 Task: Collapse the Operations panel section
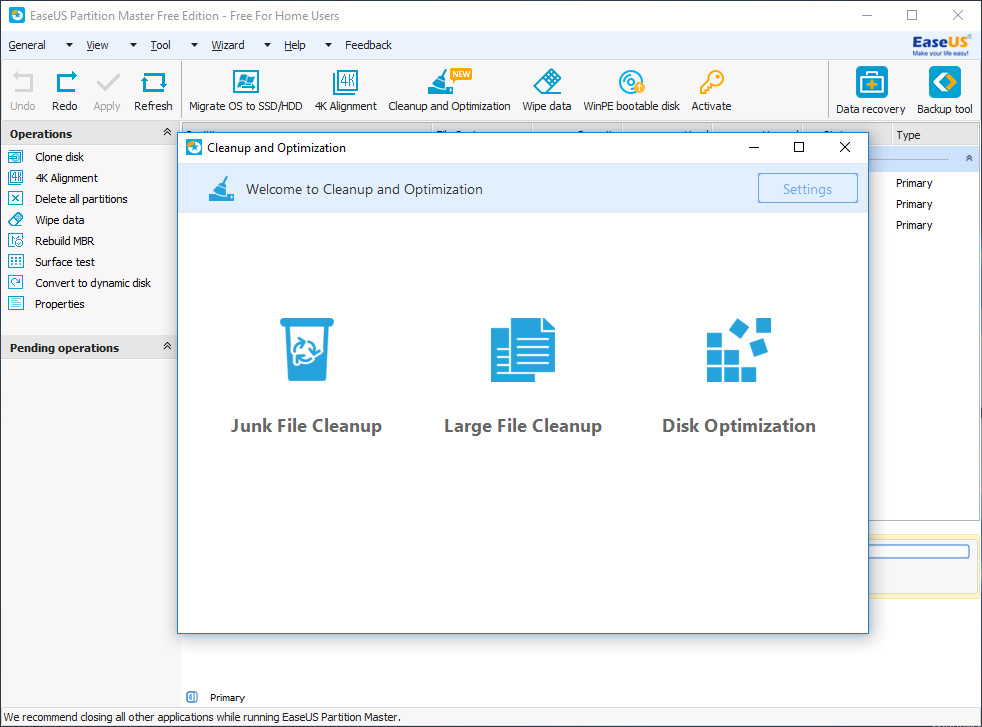click(167, 132)
